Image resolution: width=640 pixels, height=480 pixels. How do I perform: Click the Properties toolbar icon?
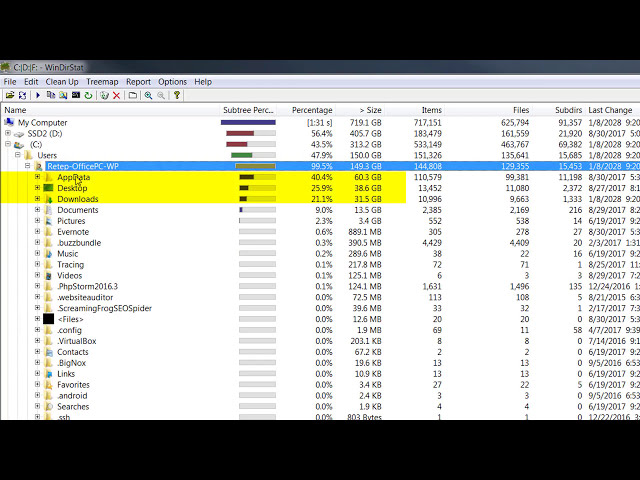pyautogui.click(x=133, y=95)
